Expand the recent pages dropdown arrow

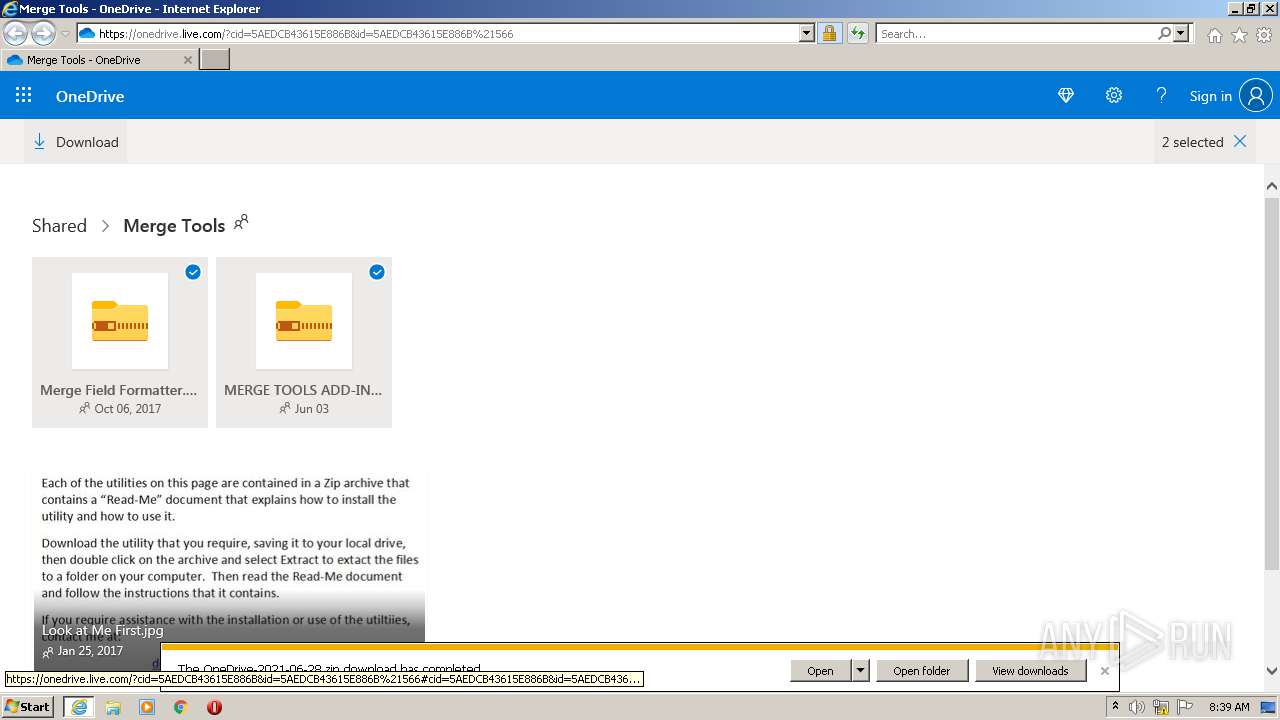(65, 34)
